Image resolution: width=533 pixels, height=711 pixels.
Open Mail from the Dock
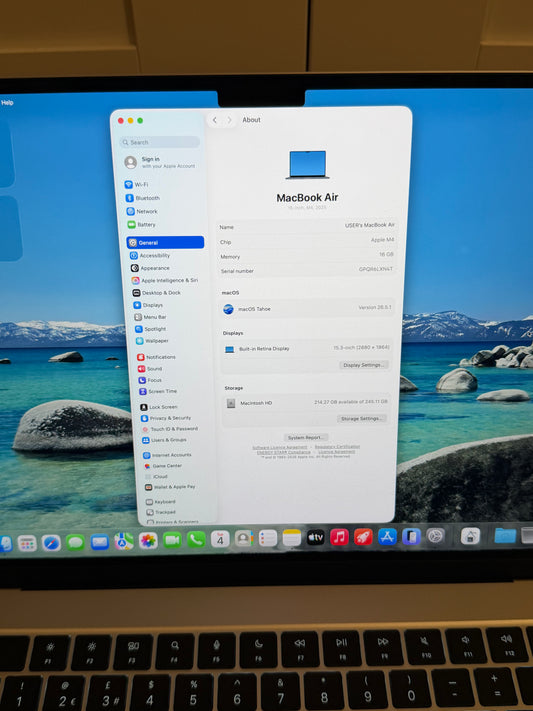[x=99, y=542]
